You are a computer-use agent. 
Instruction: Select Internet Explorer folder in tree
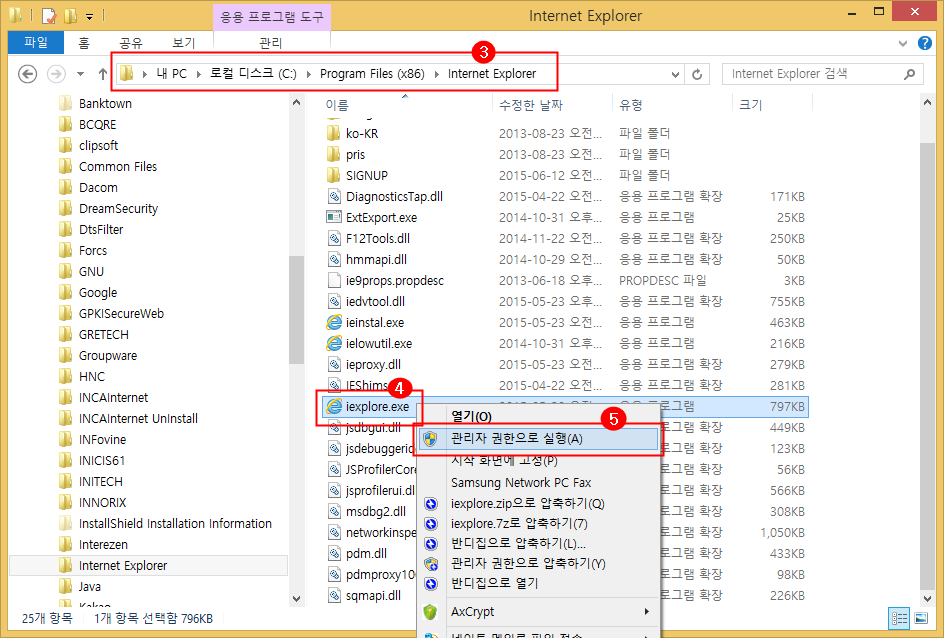123,566
